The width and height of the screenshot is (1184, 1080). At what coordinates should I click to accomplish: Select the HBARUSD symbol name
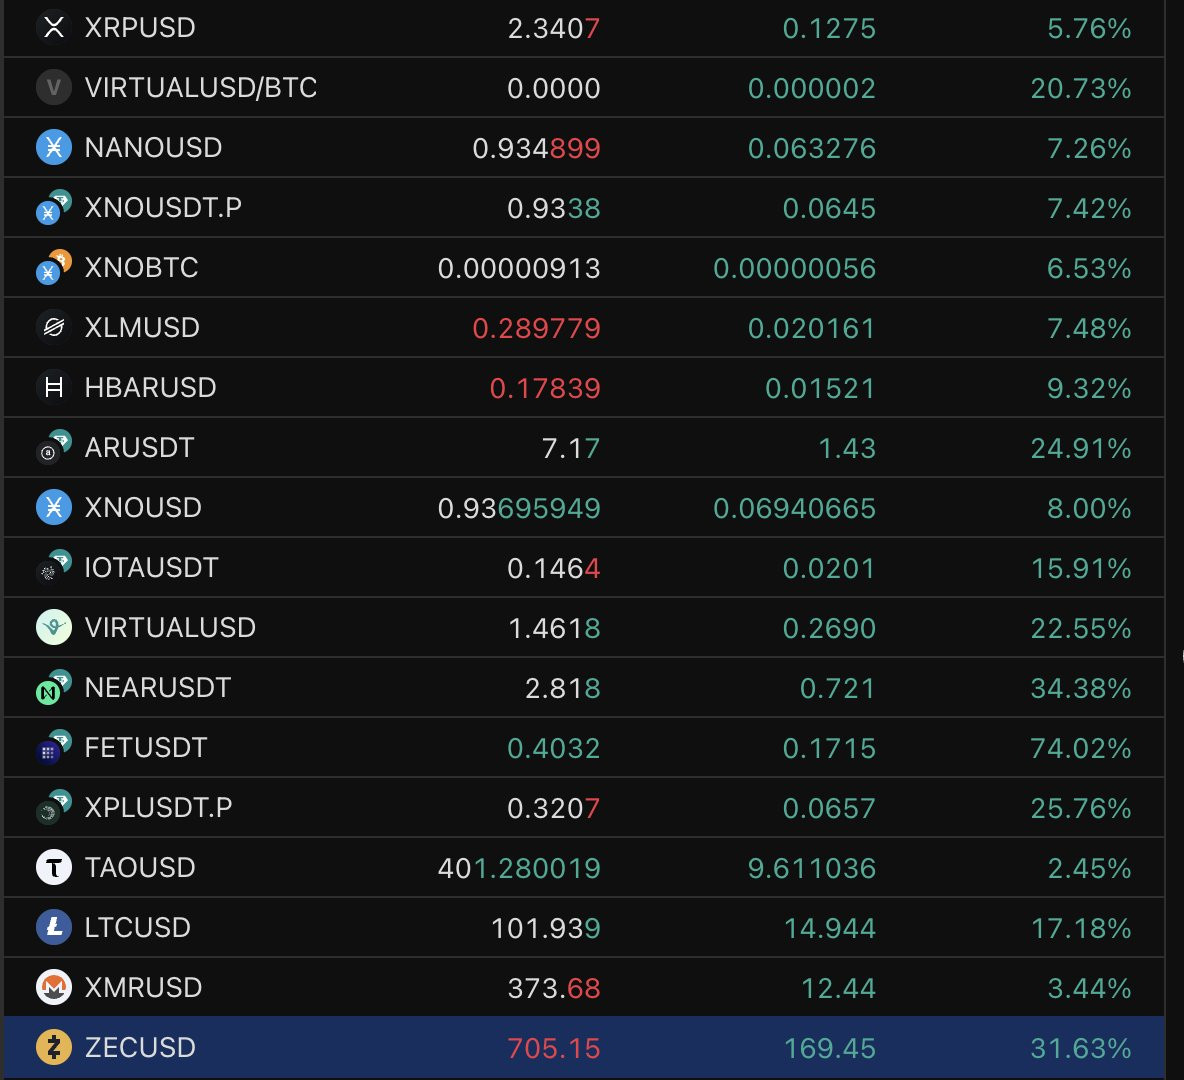pos(150,387)
